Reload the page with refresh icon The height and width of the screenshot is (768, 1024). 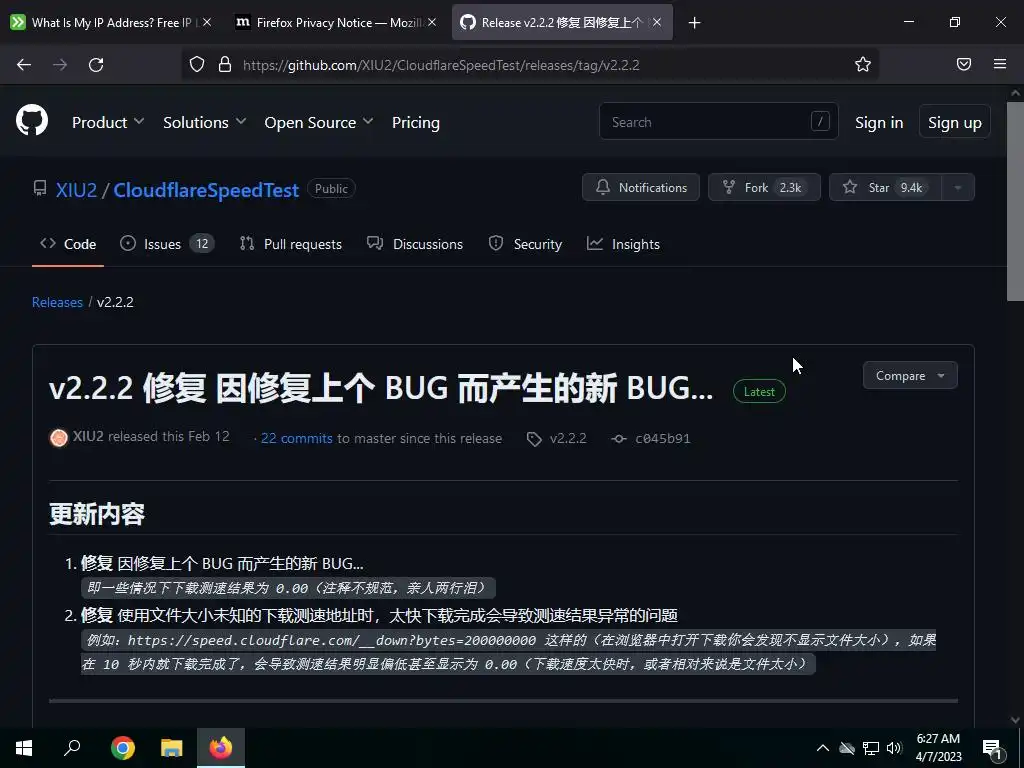coord(96,65)
